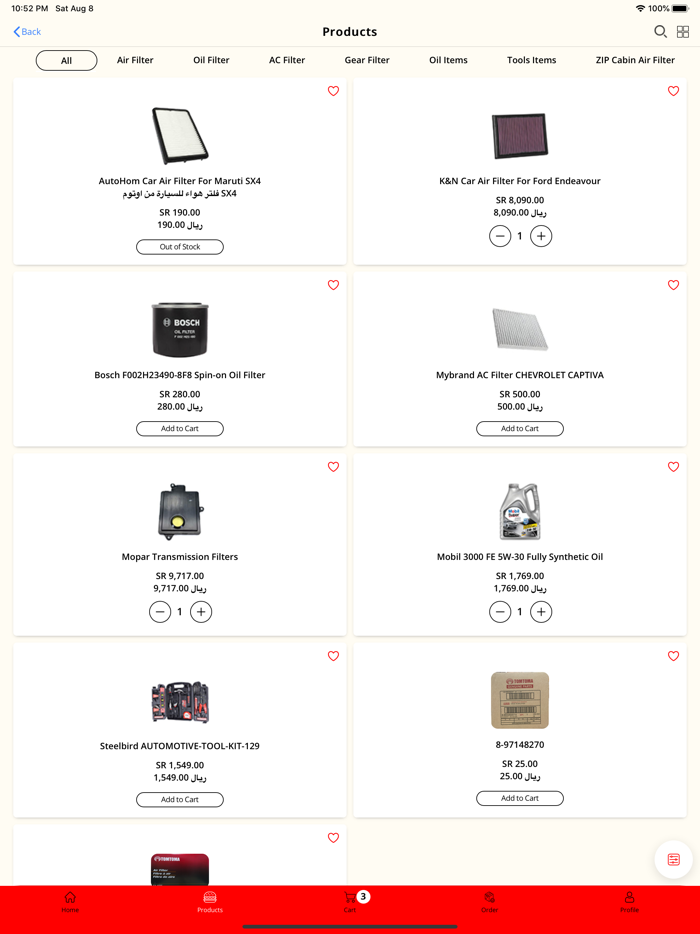
Task: Increase K&N Air Filter quantity
Action: (x=541, y=236)
